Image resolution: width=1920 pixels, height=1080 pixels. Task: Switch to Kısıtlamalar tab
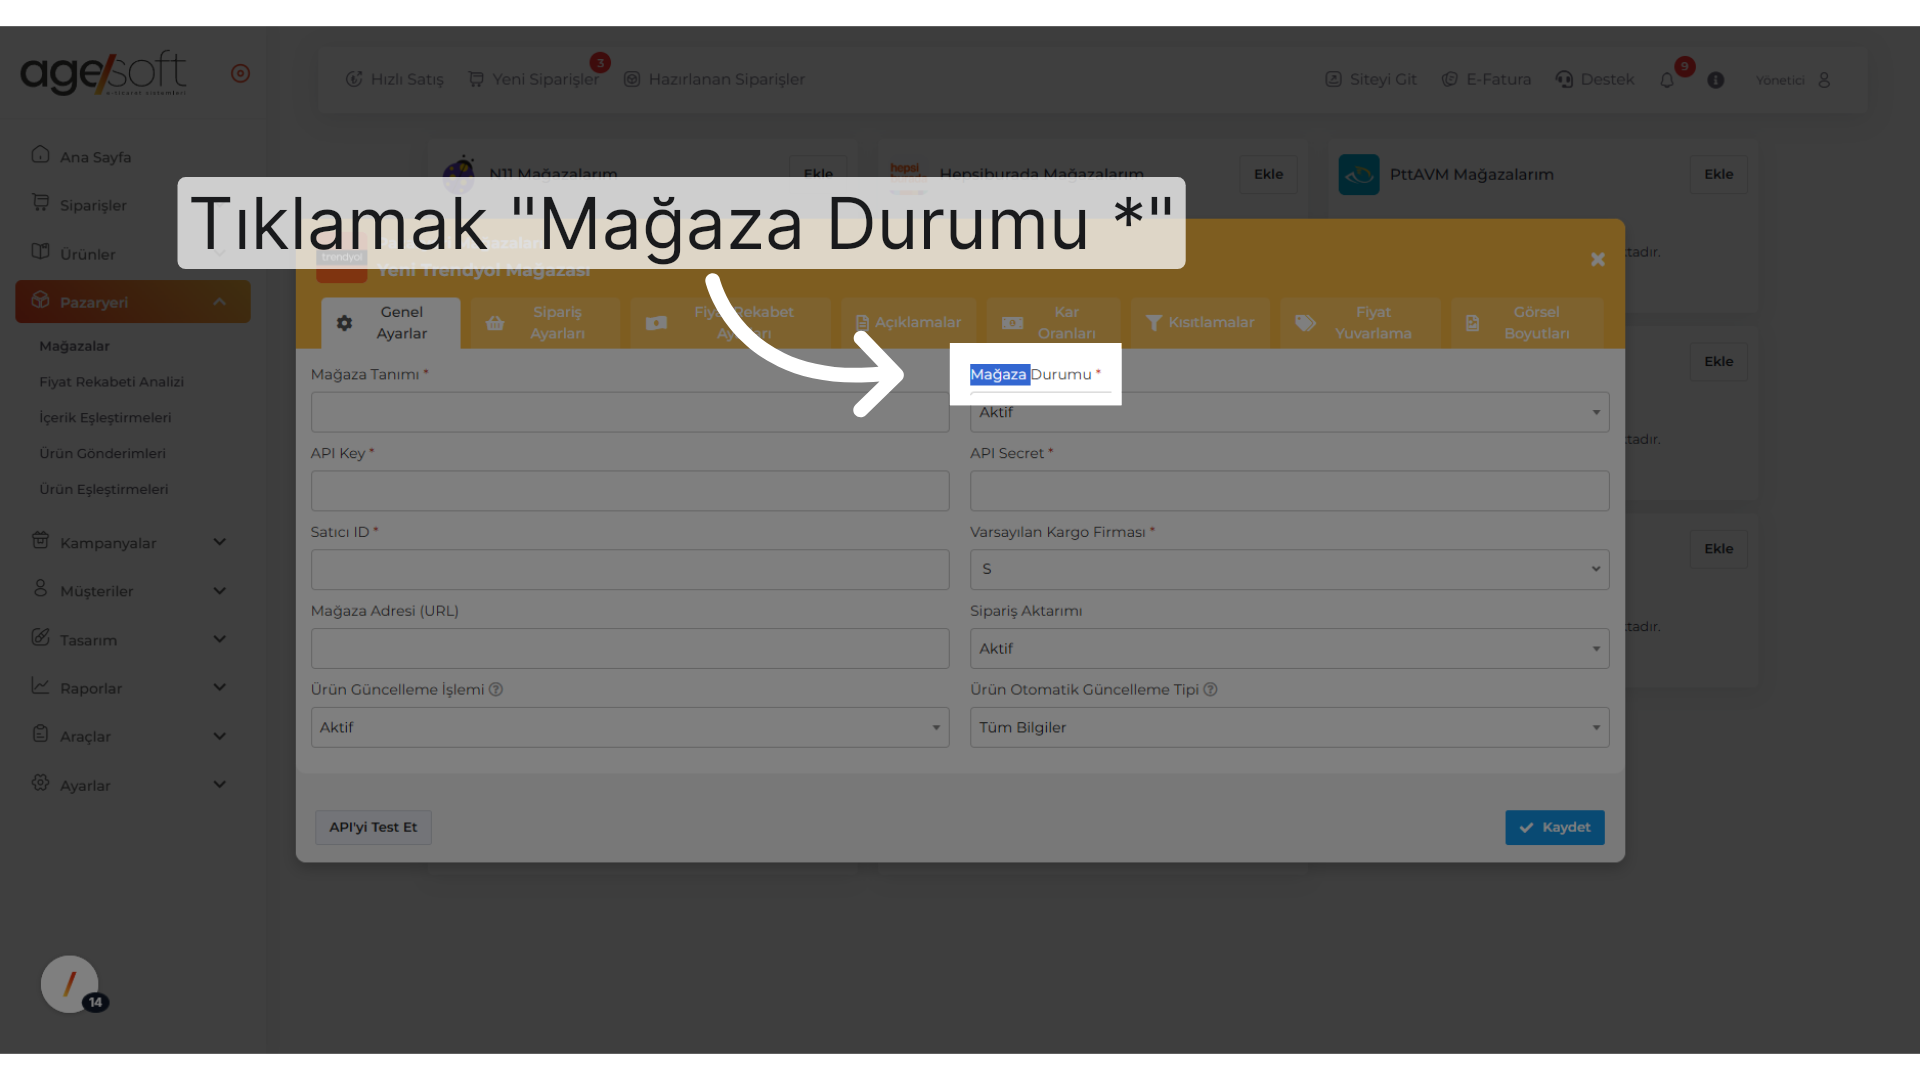pyautogui.click(x=1200, y=322)
